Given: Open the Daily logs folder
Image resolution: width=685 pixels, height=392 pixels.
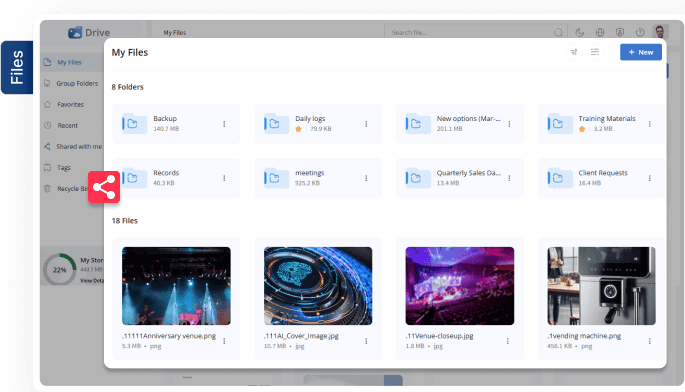Looking at the screenshot, I should [318, 124].
